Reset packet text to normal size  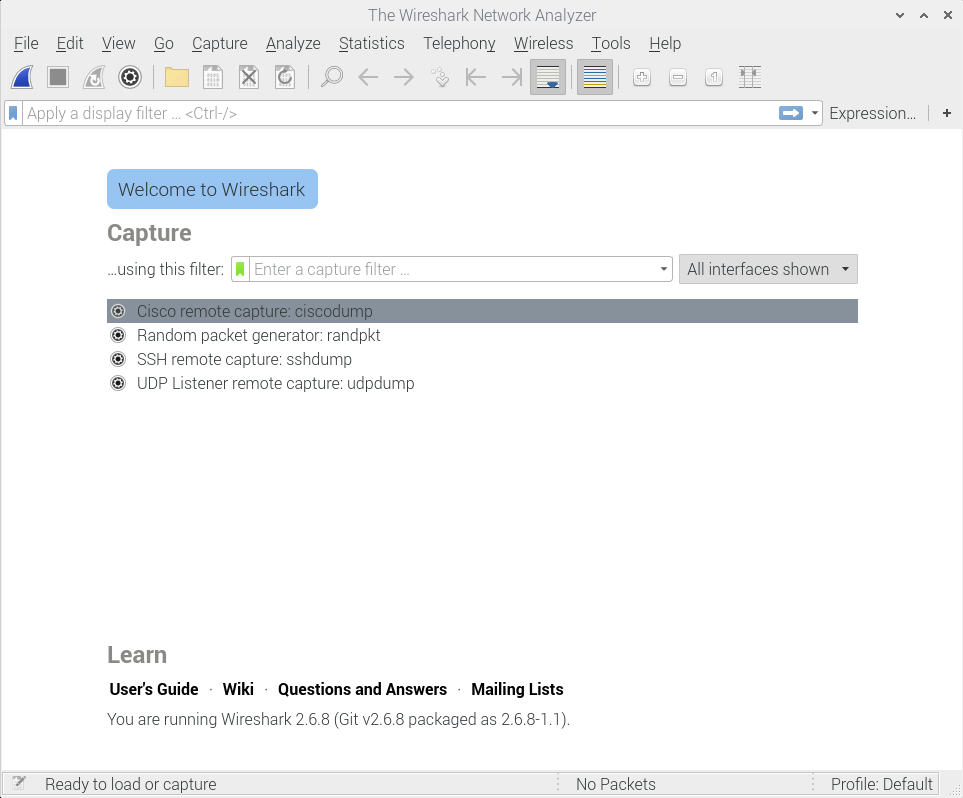point(714,77)
